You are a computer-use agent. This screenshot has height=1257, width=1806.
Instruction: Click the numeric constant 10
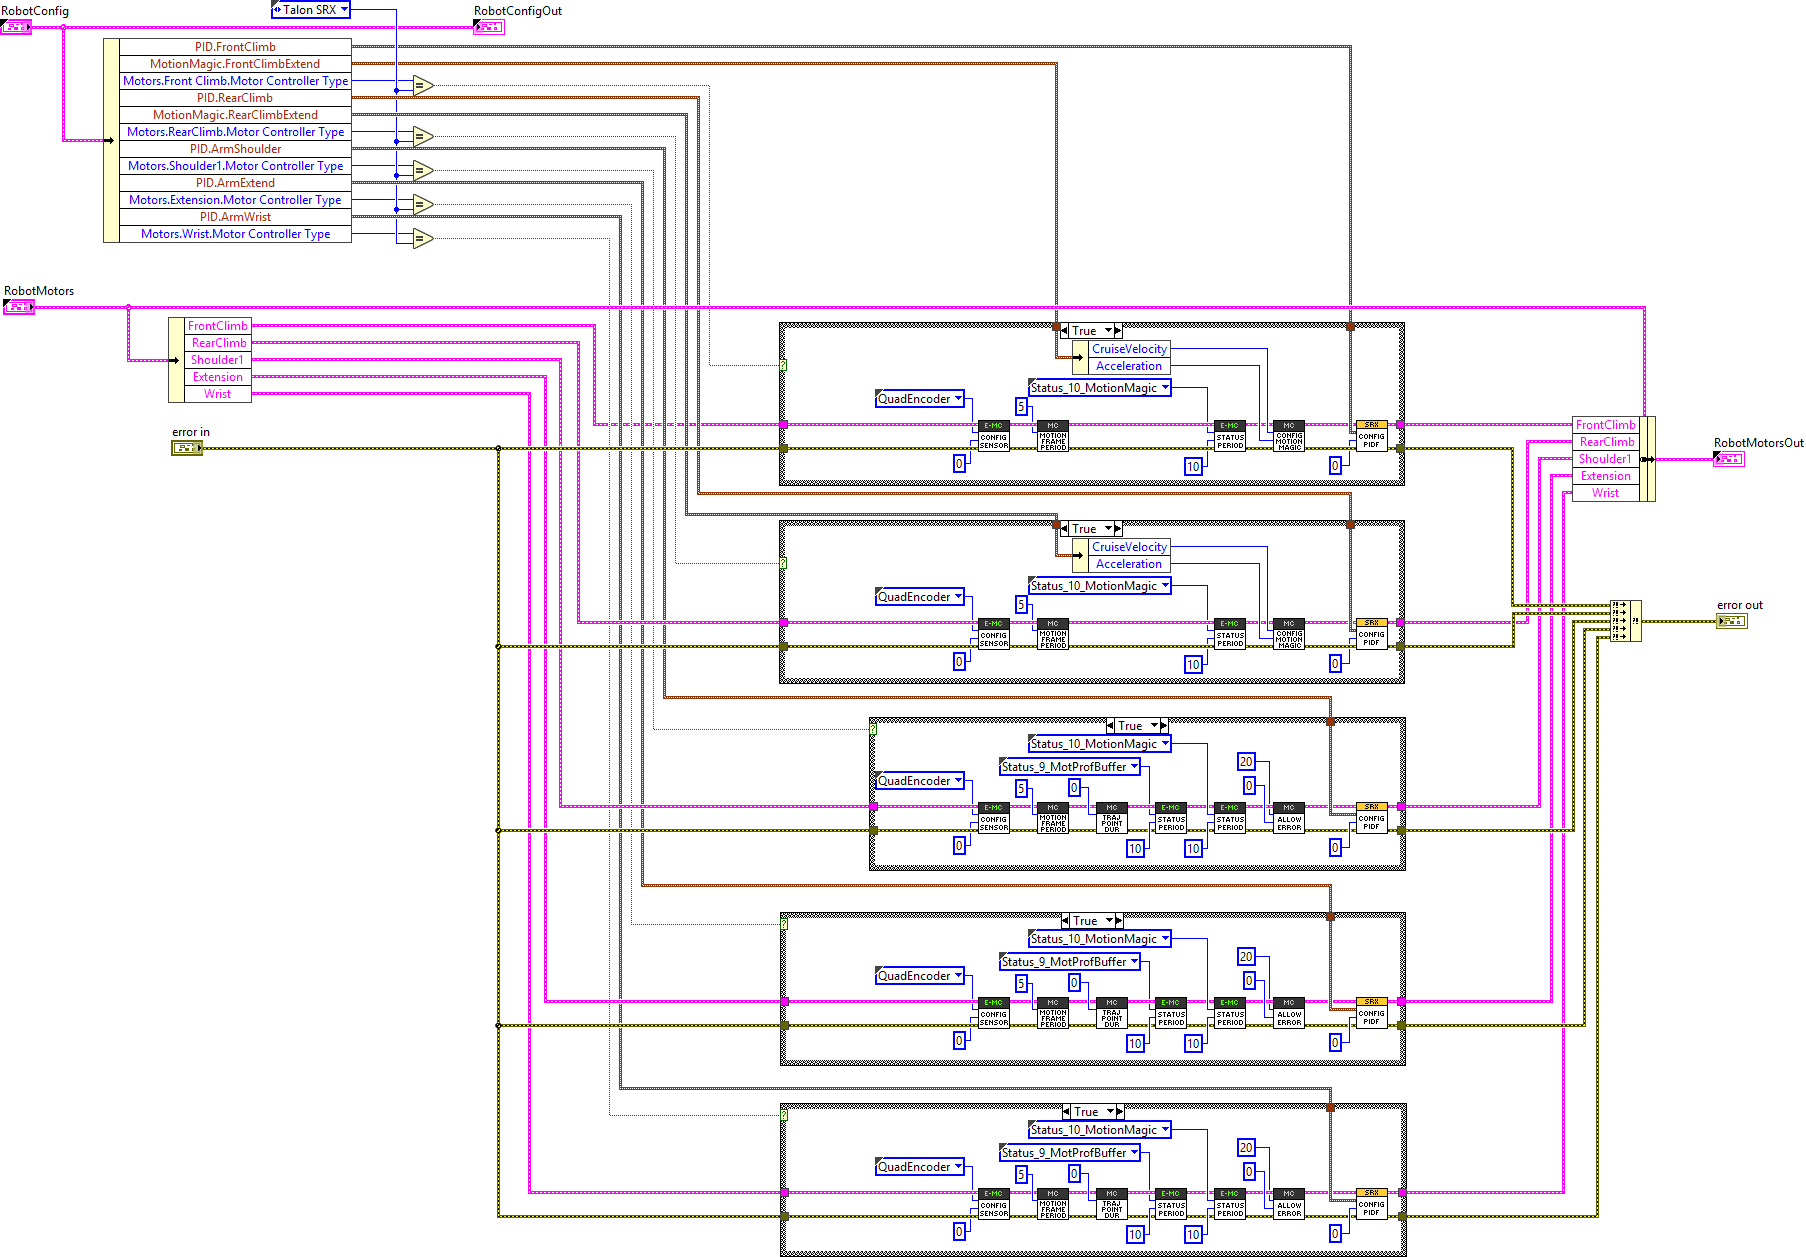tap(1192, 466)
